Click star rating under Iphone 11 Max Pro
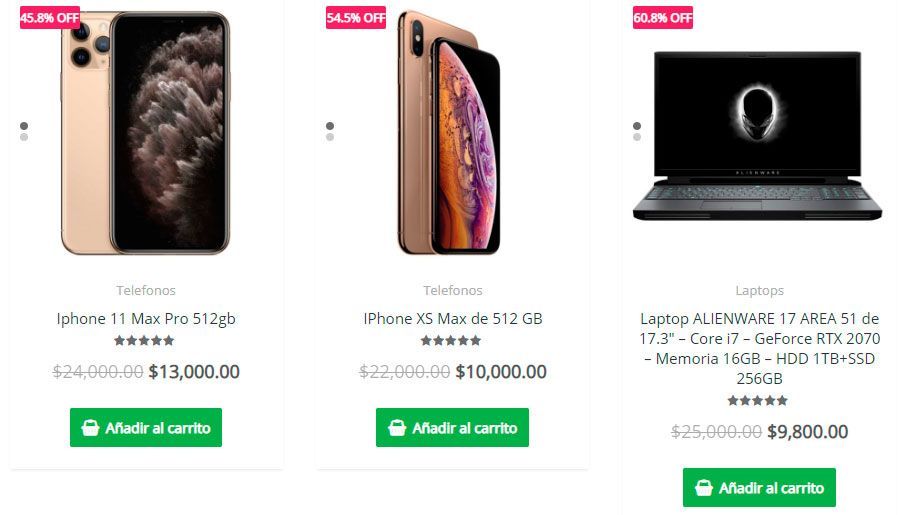901x515 pixels. (x=144, y=341)
